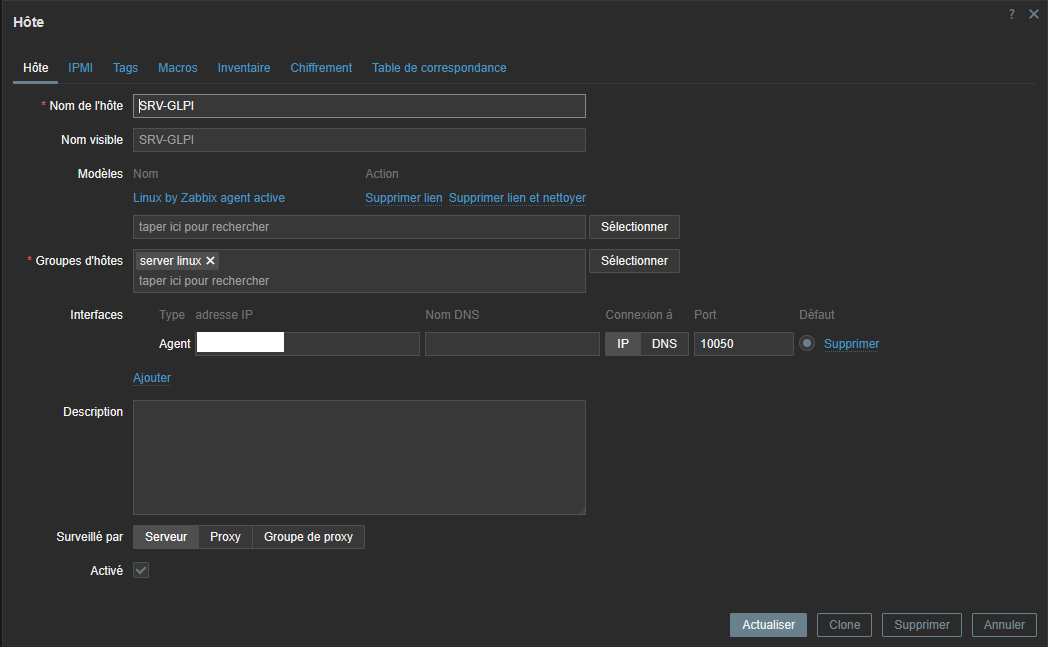This screenshot has height=647, width=1048.
Task: Open the Hôte tab
Action: pyautogui.click(x=35, y=68)
